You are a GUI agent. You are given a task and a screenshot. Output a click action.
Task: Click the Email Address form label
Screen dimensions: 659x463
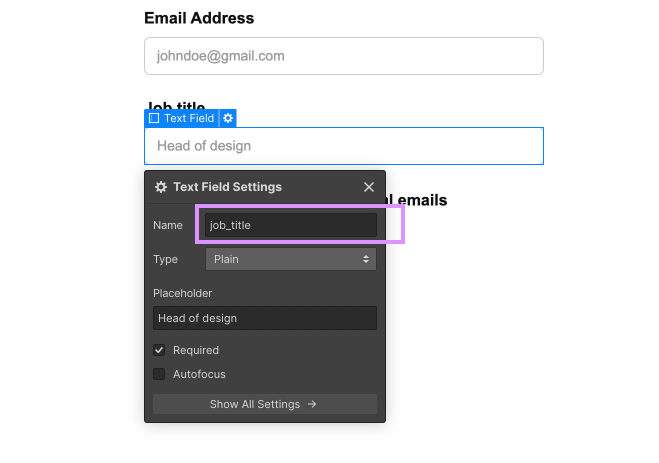point(199,18)
